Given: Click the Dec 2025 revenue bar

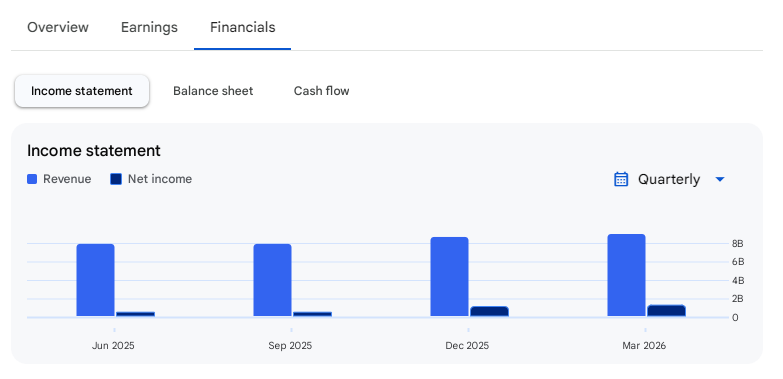Looking at the screenshot, I should tap(449, 277).
